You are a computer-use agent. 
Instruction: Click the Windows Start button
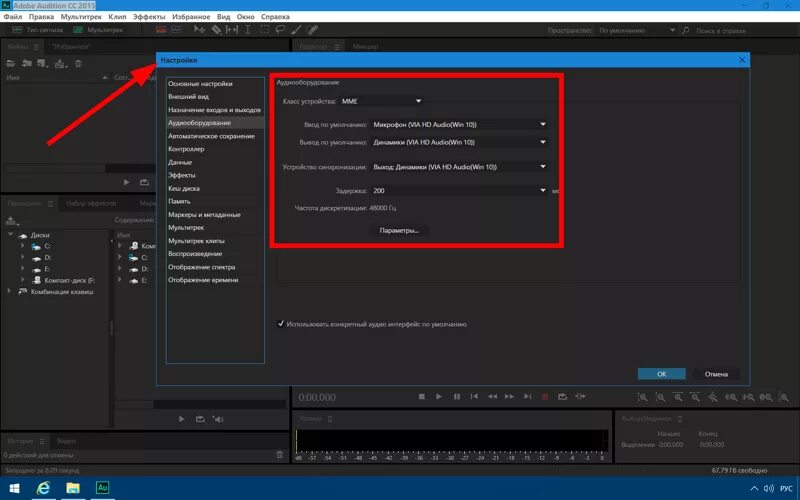(x=14, y=488)
